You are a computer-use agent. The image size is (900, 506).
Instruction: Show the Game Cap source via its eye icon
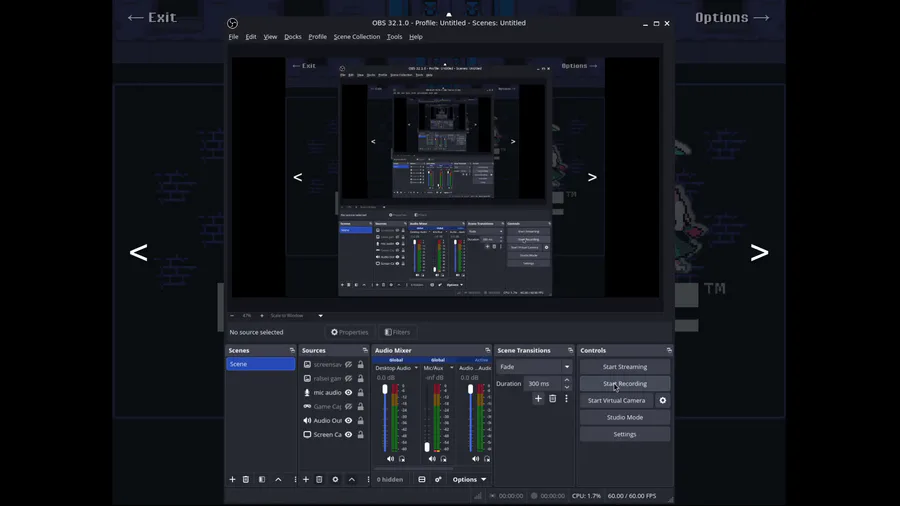coord(348,407)
